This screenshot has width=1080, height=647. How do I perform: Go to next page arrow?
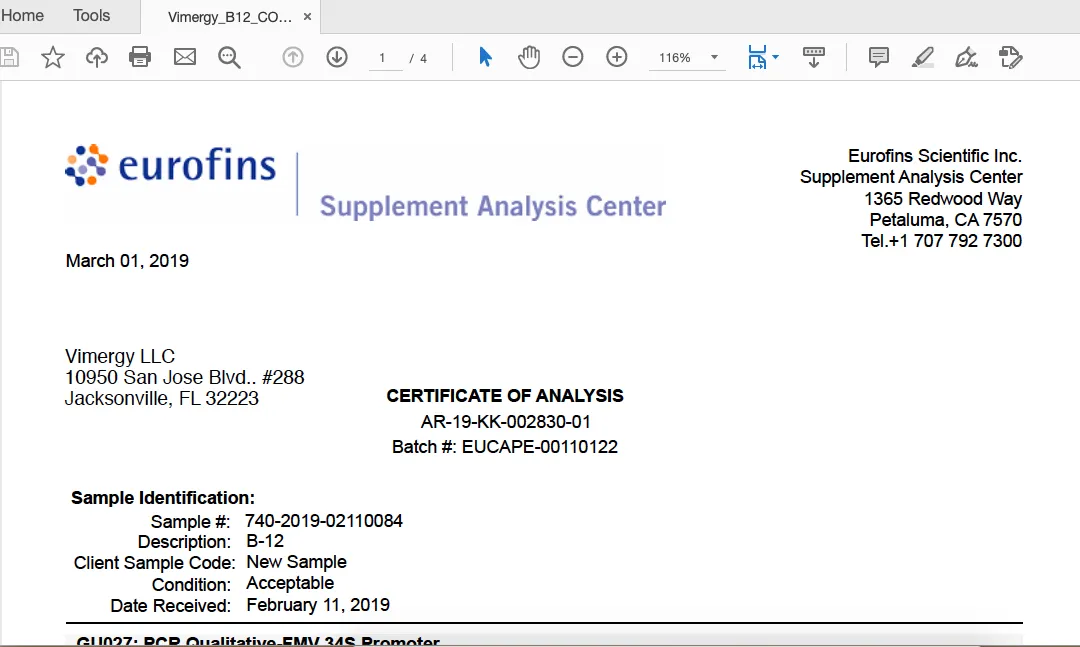pyautogui.click(x=337, y=58)
